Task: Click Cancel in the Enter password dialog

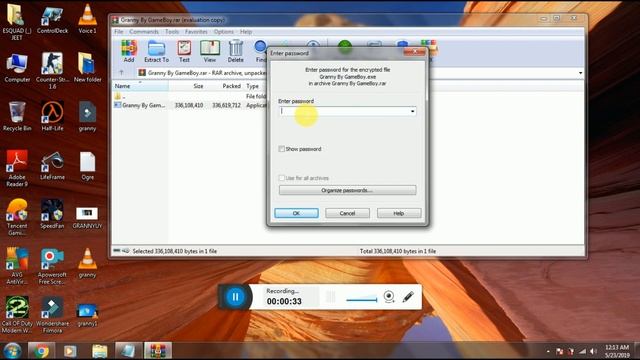Action: [347, 213]
